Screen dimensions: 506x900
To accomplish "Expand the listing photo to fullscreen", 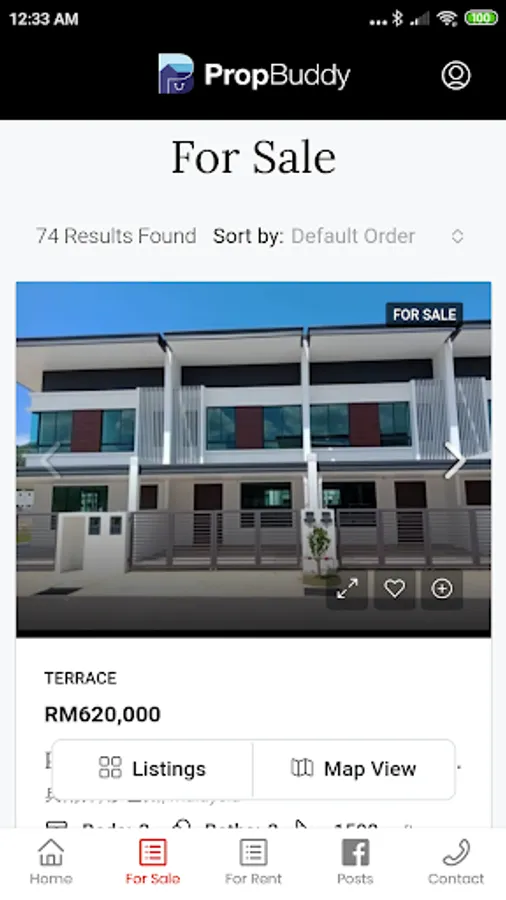I will (347, 588).
